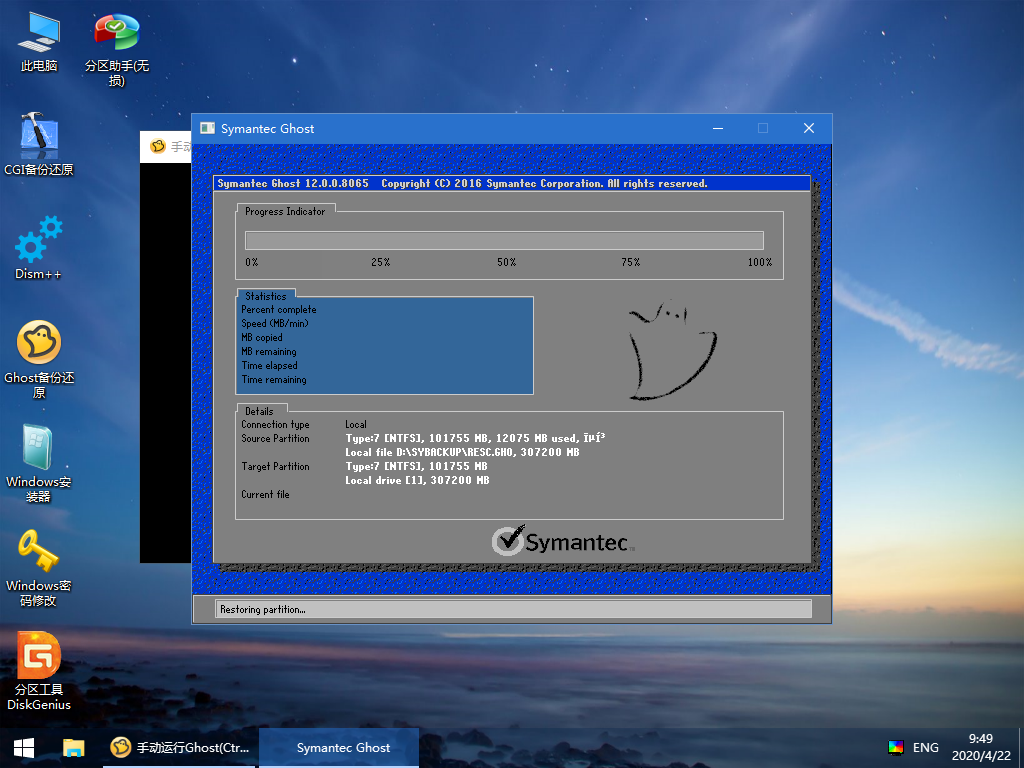Screen dimensions: 1024x768
Task: Click the Symantec Ghost title bar icon
Action: coord(208,128)
